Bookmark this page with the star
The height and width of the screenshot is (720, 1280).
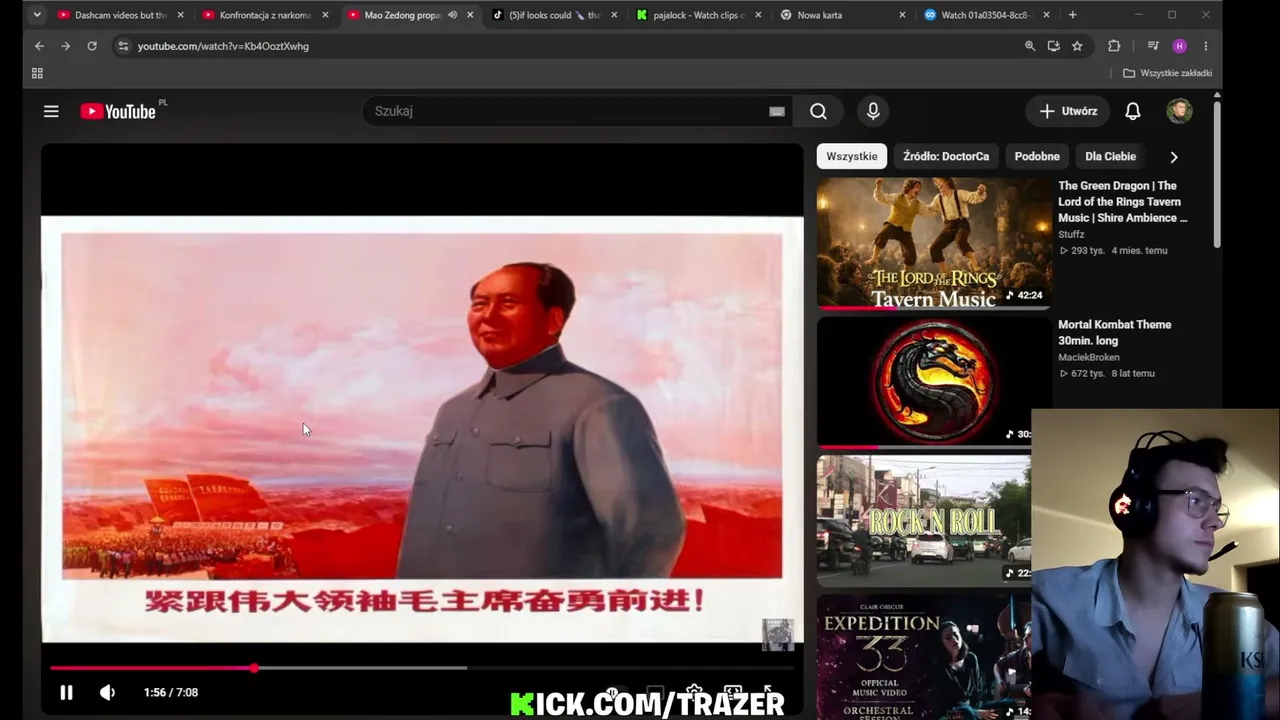[x=1077, y=46]
